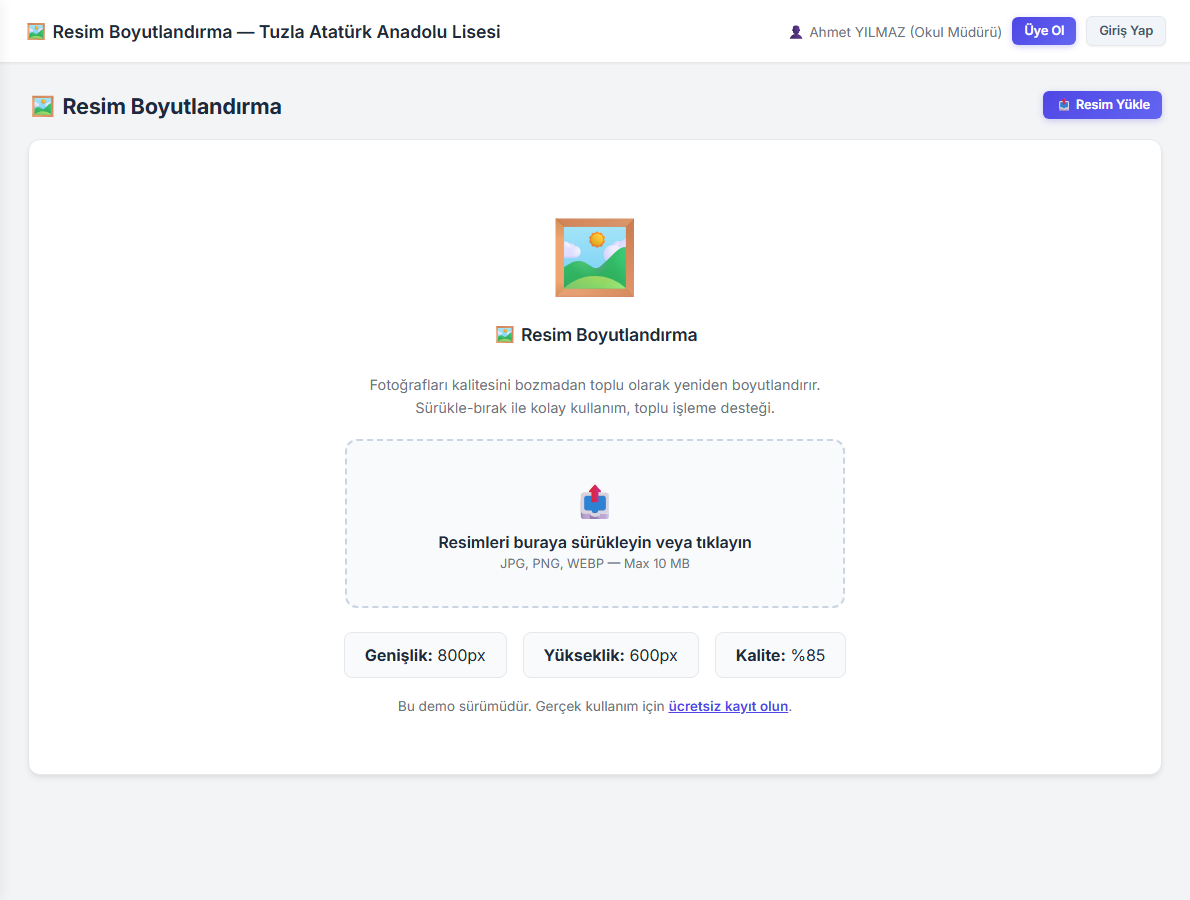
Task: Click the 'Sürükle-bırak ile kolay kullanım' line
Action: point(594,408)
